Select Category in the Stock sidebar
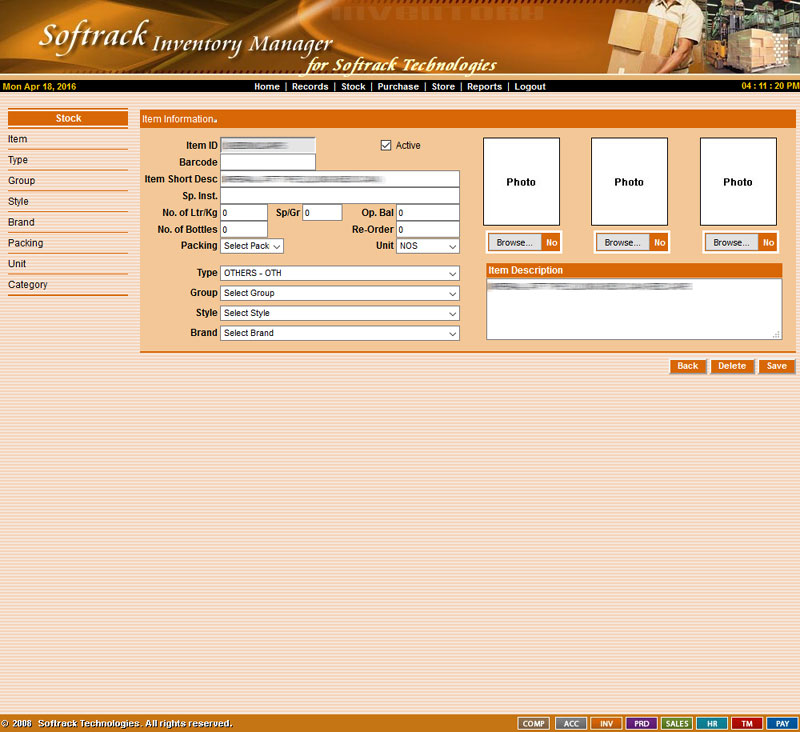Image resolution: width=800 pixels, height=732 pixels. pyautogui.click(x=28, y=285)
